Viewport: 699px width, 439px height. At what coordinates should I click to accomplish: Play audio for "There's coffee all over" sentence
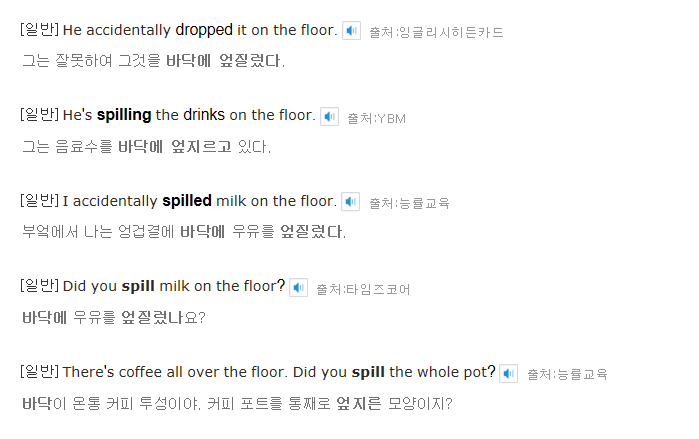point(508,373)
